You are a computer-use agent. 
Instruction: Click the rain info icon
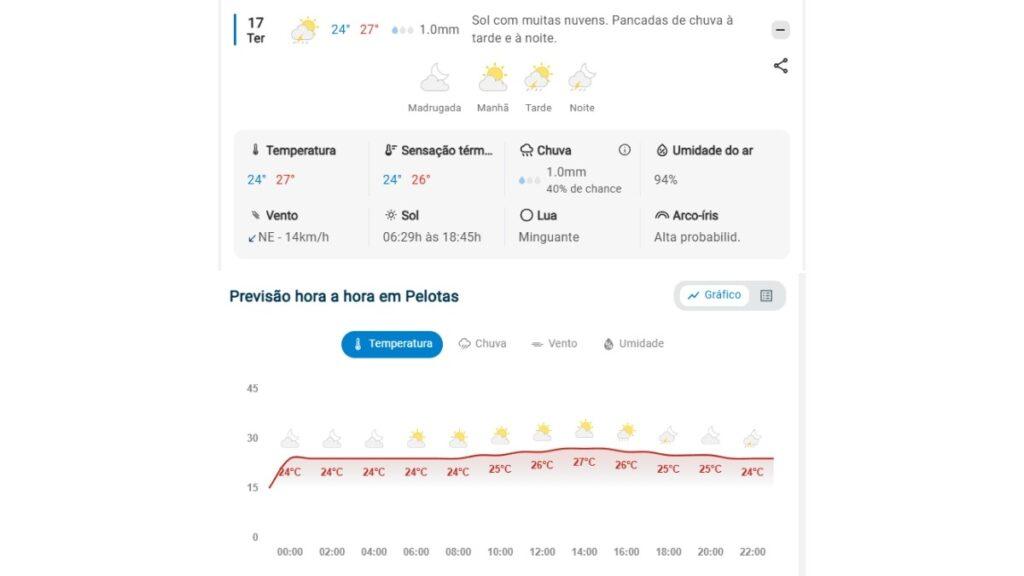click(x=625, y=150)
